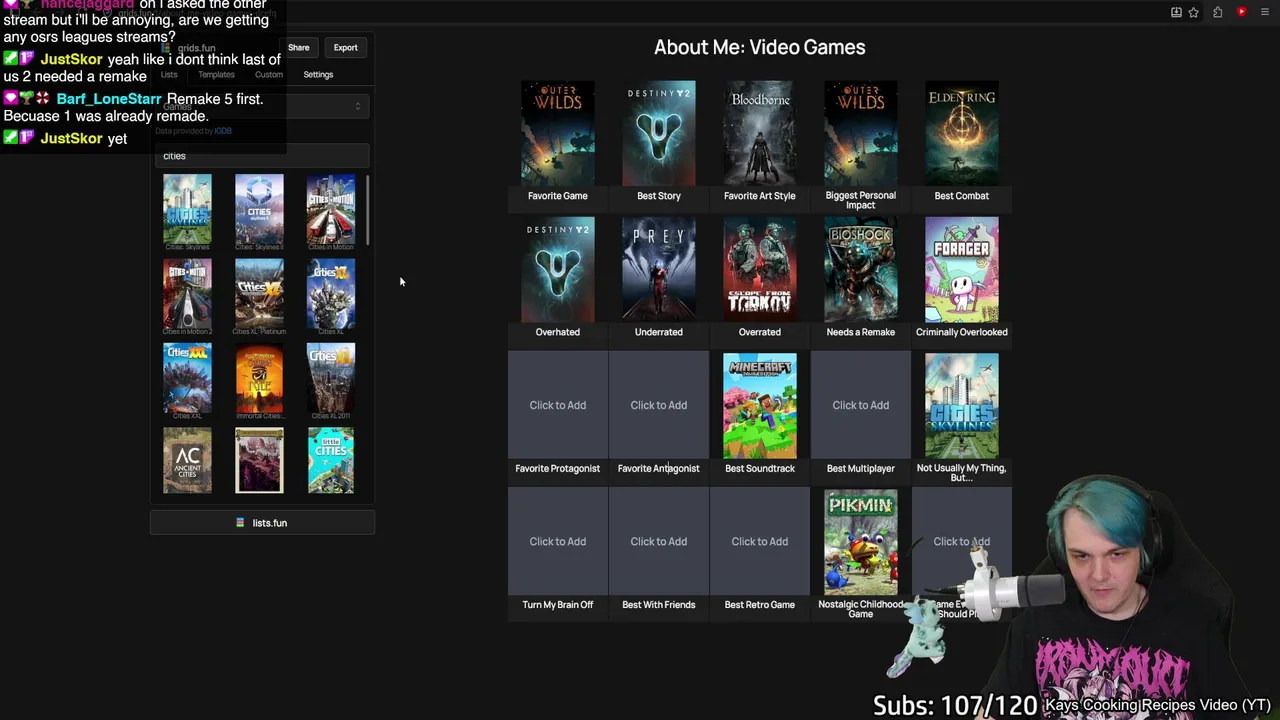This screenshot has width=1280, height=720.
Task: Click to add a Favorite Antagonist
Action: [659, 405]
